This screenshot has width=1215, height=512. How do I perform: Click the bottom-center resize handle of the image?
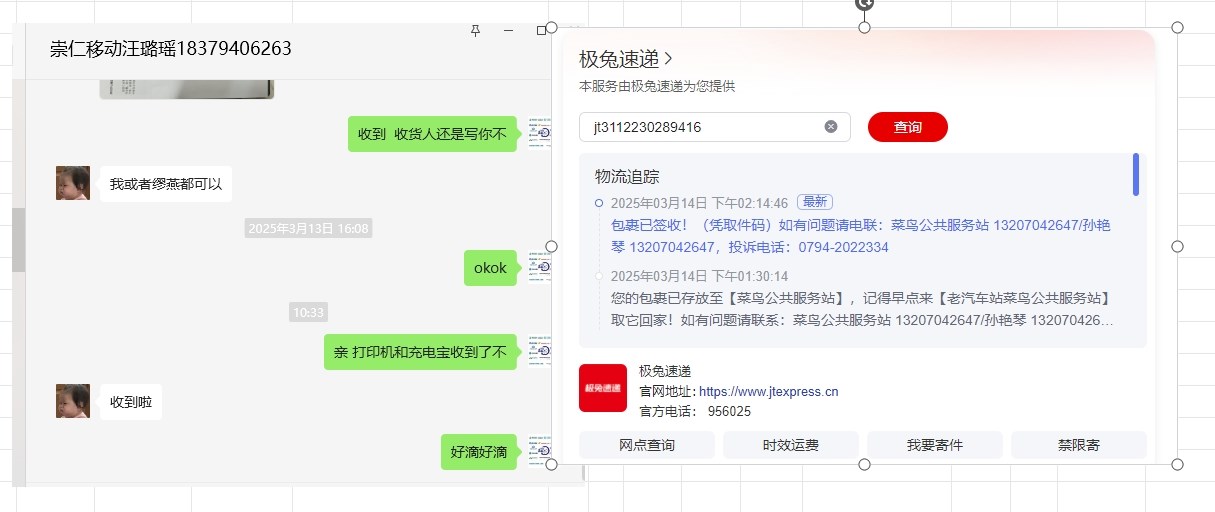[x=865, y=464]
